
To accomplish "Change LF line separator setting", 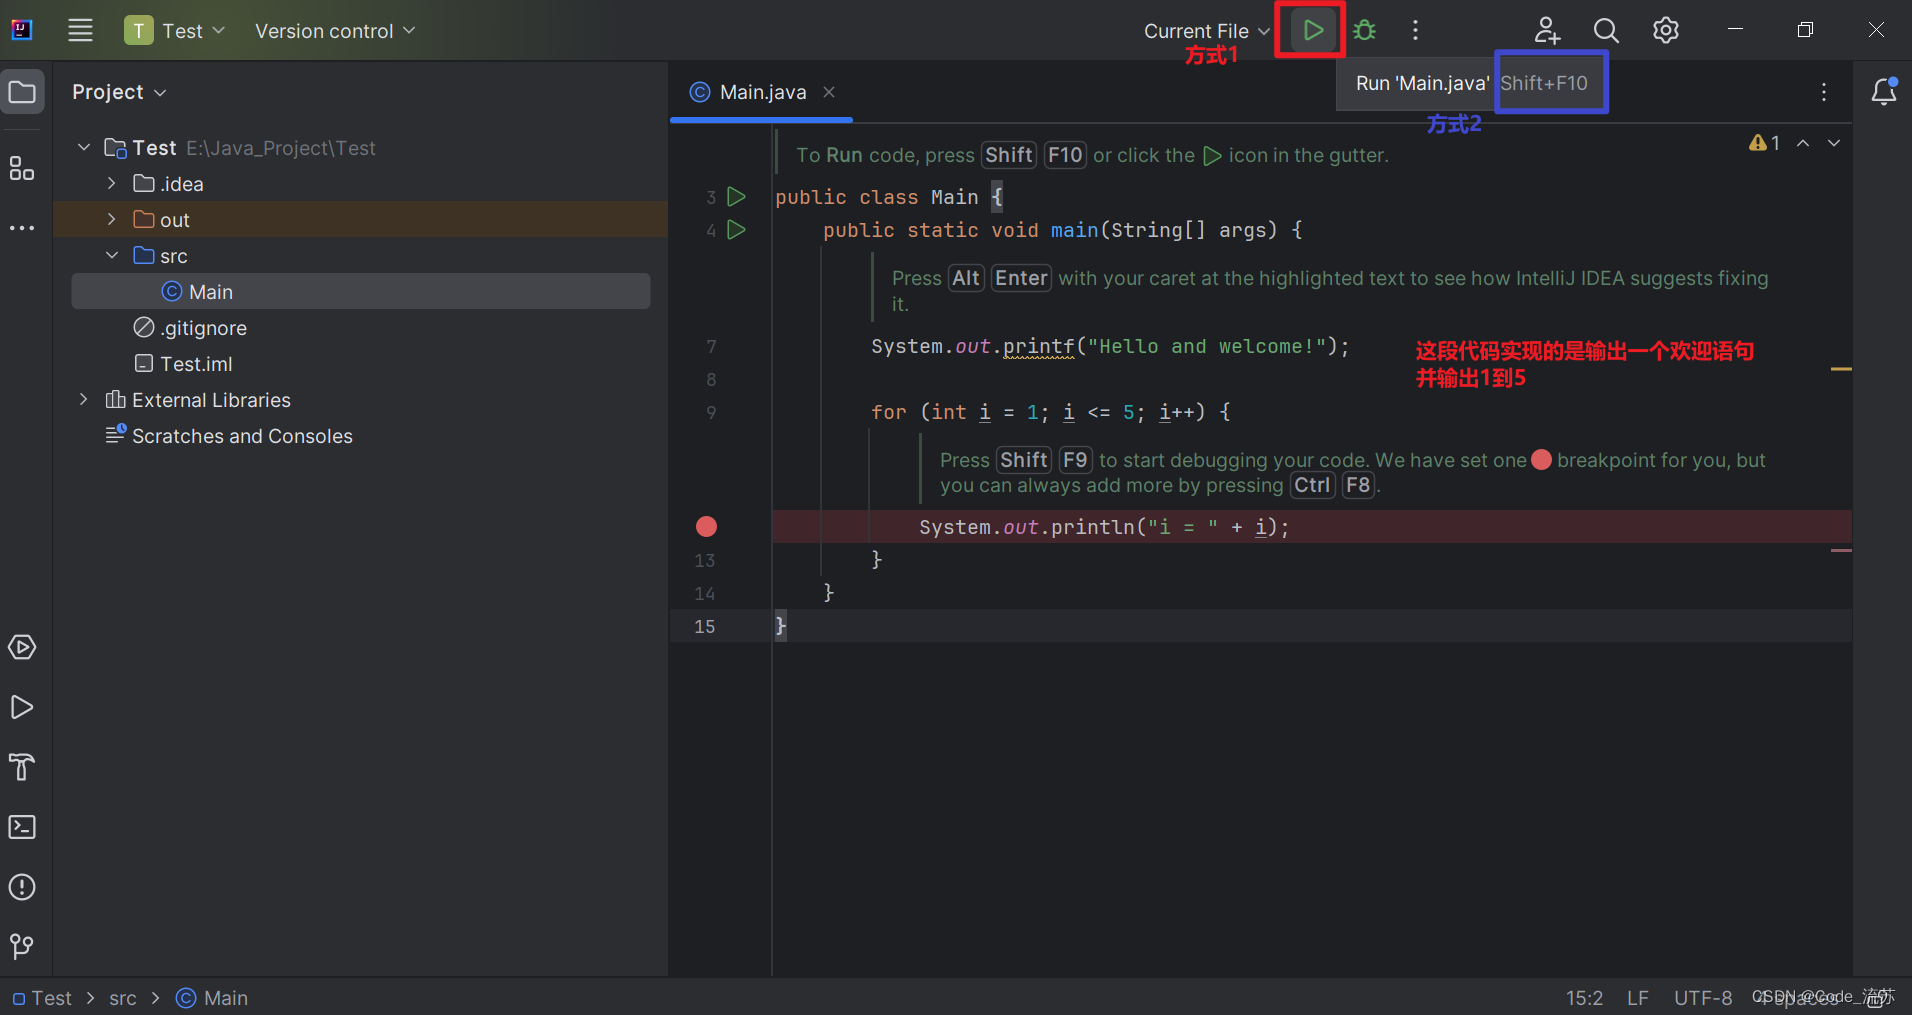I will (x=1638, y=998).
